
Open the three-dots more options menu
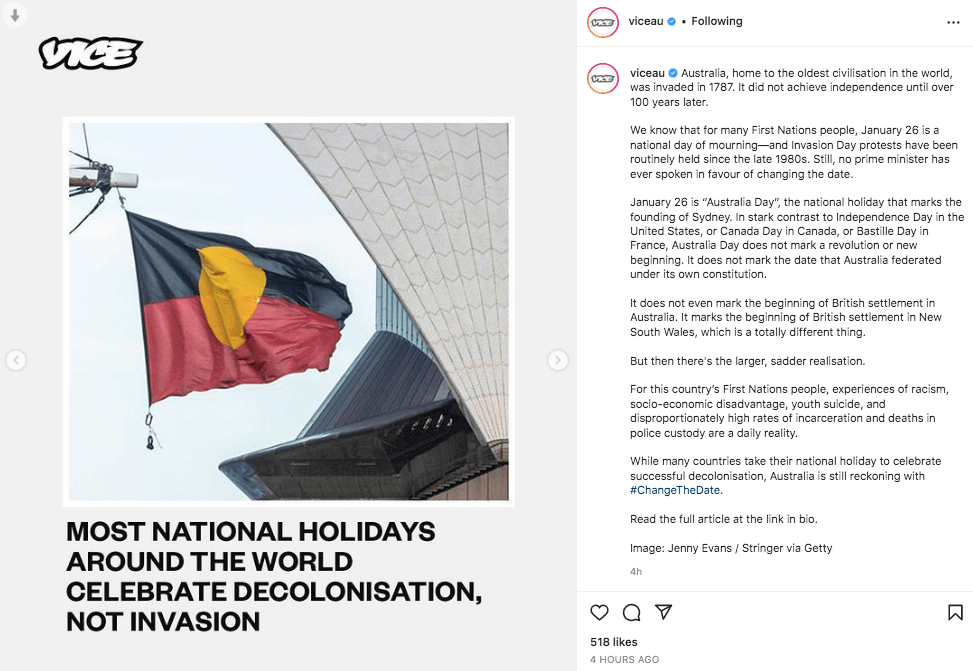[x=953, y=22]
